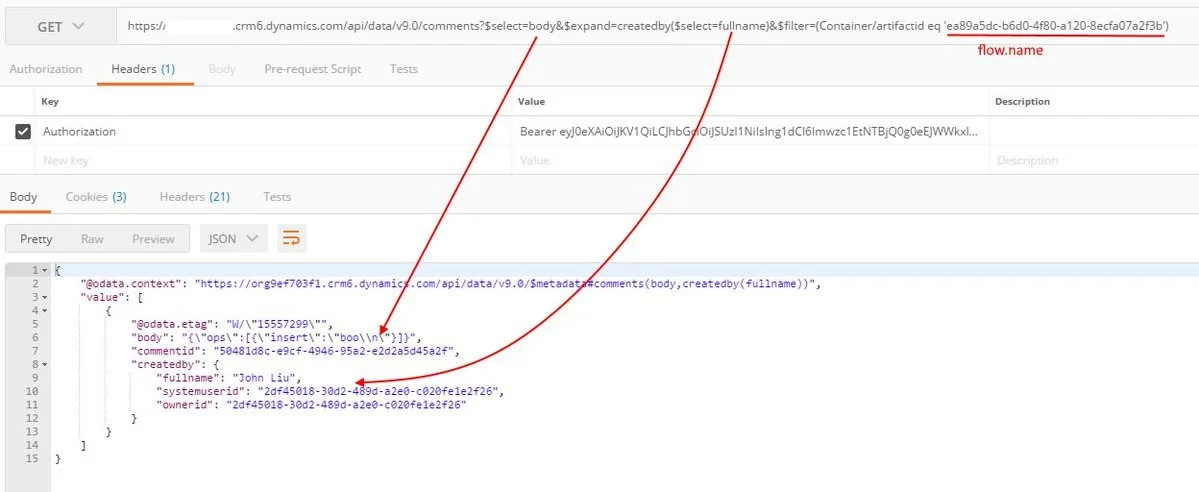Switch to Preview response view

pos(153,239)
